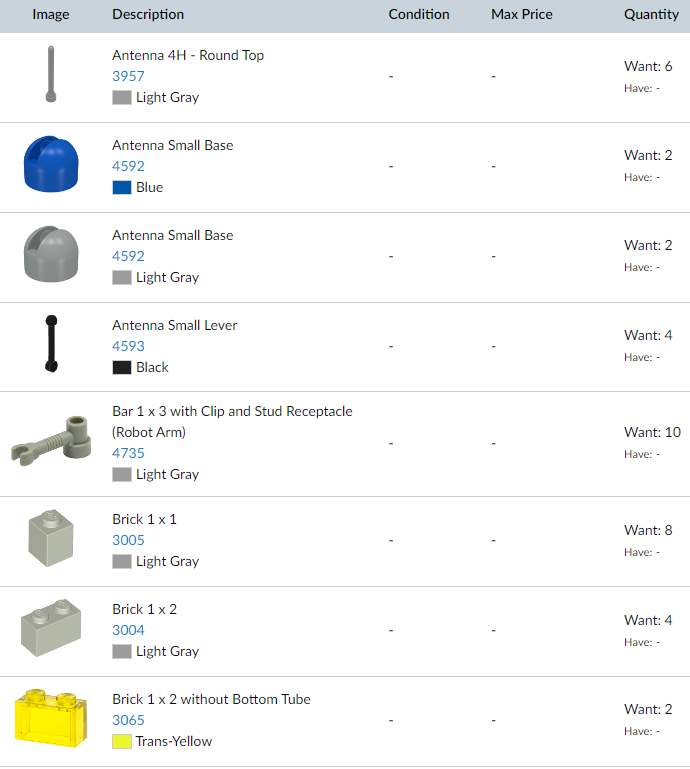Sort by the Max Price column header
The width and height of the screenshot is (690, 769).
(522, 15)
